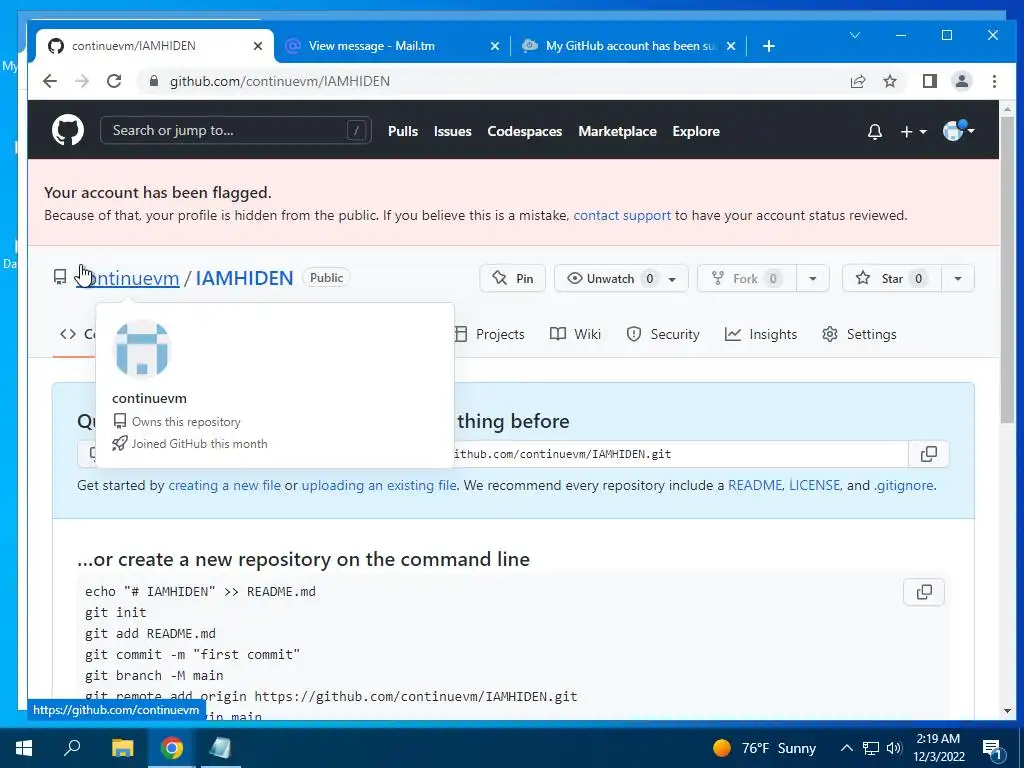Open the Security tab
Image resolution: width=1024 pixels, height=768 pixels.
663,334
